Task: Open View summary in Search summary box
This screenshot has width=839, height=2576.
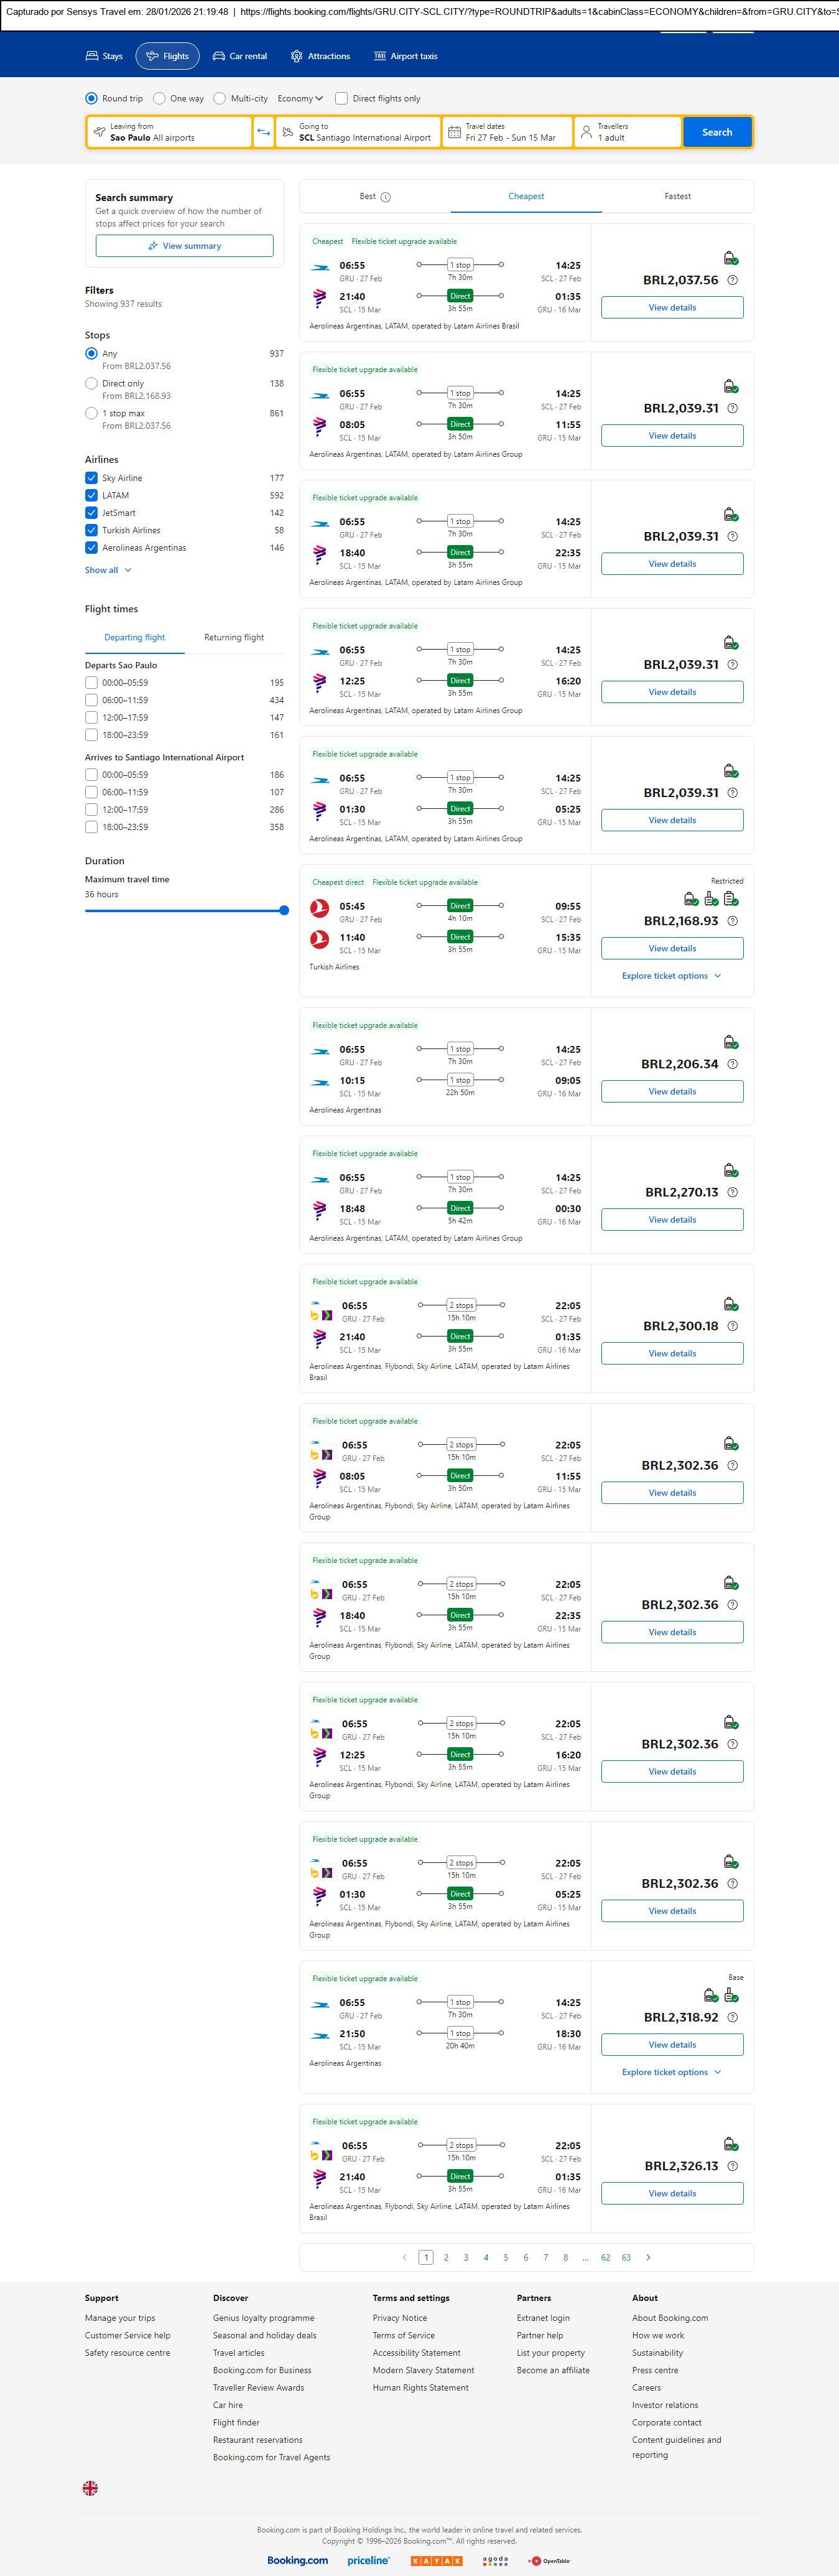Action: click(x=184, y=246)
